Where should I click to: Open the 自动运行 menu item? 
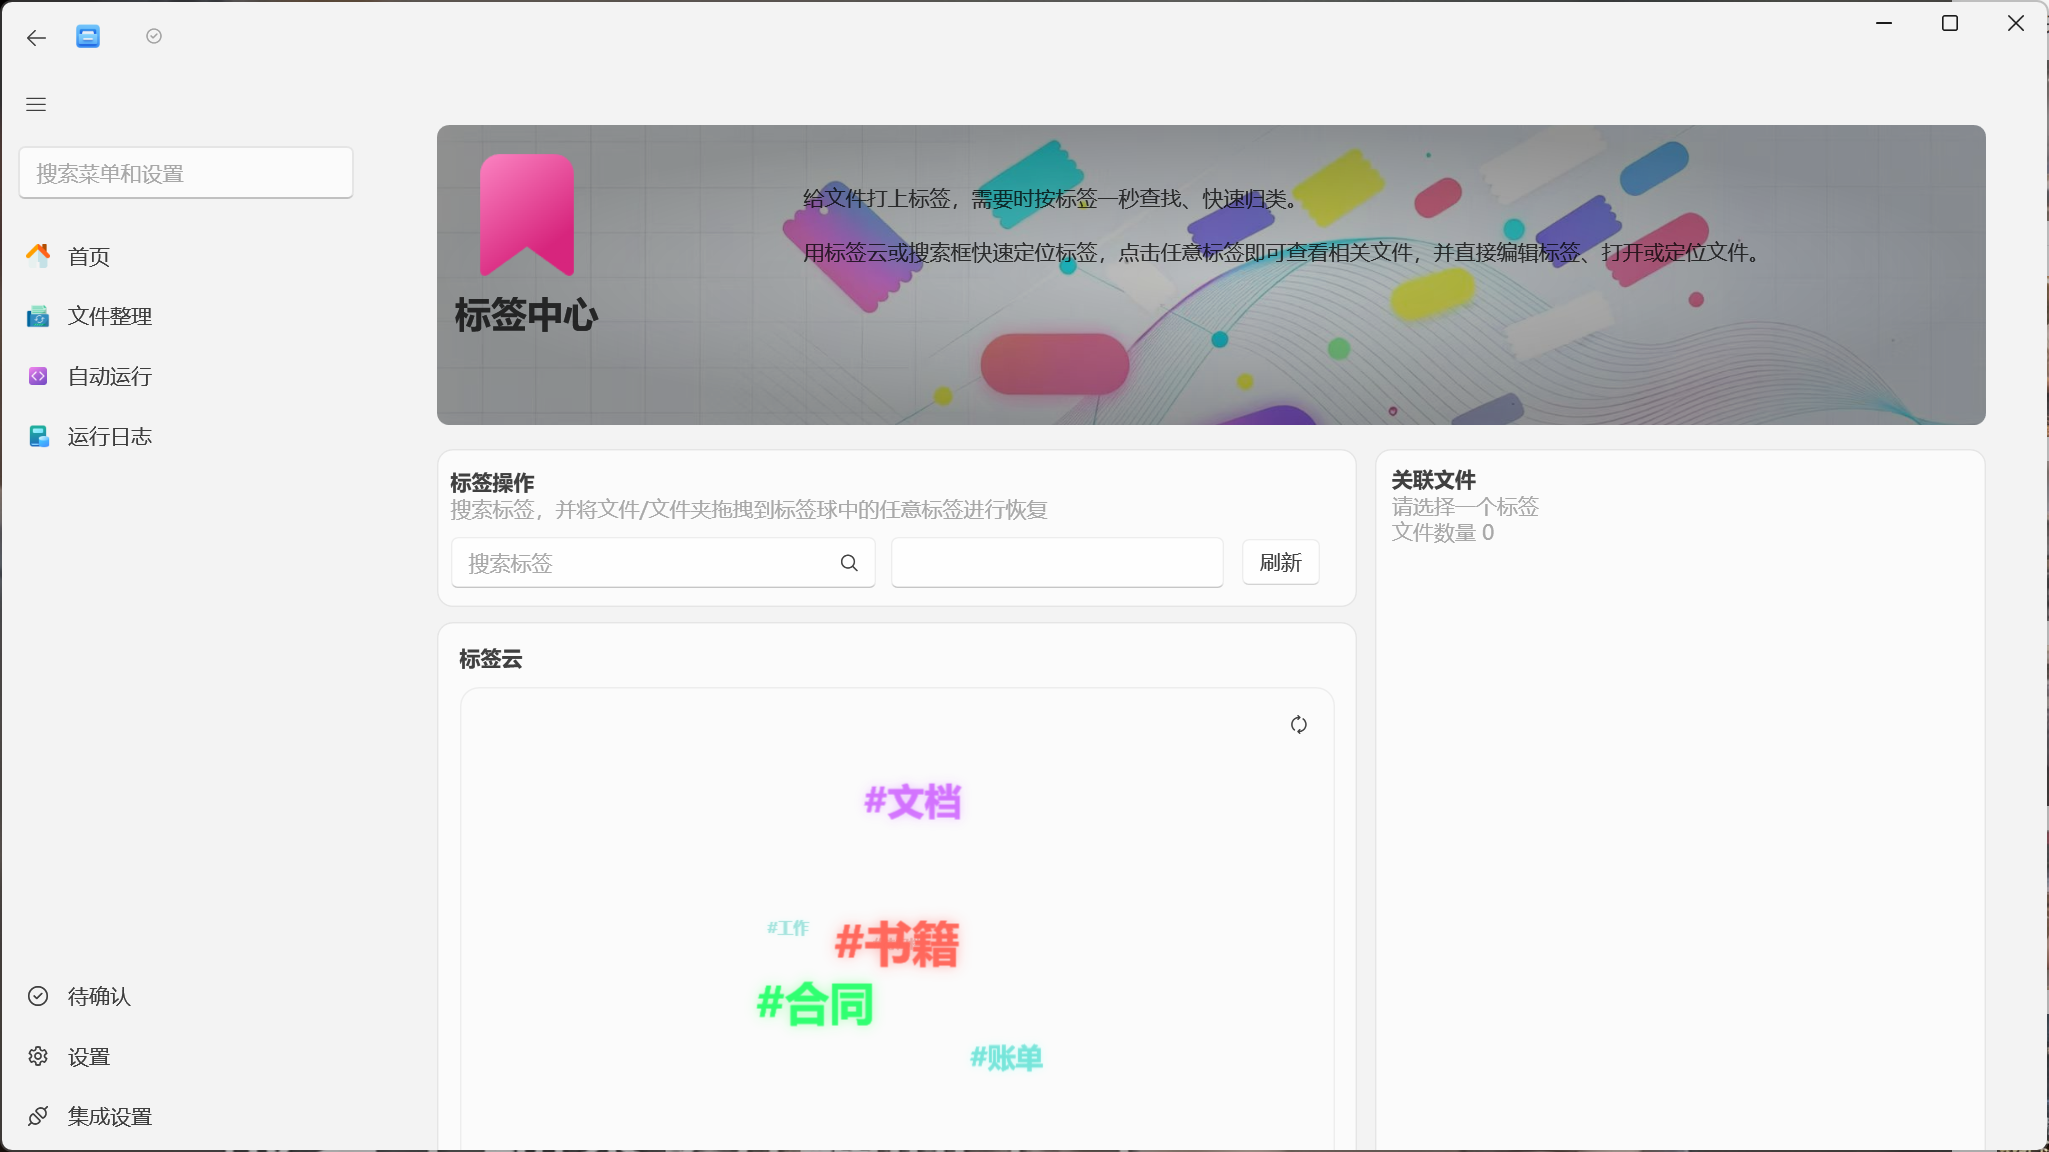(x=186, y=376)
